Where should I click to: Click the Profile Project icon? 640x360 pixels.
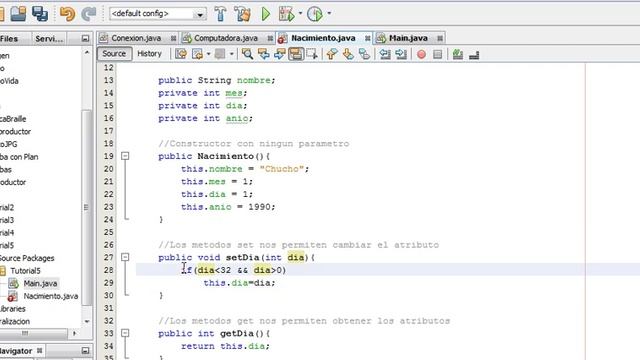pos(315,14)
